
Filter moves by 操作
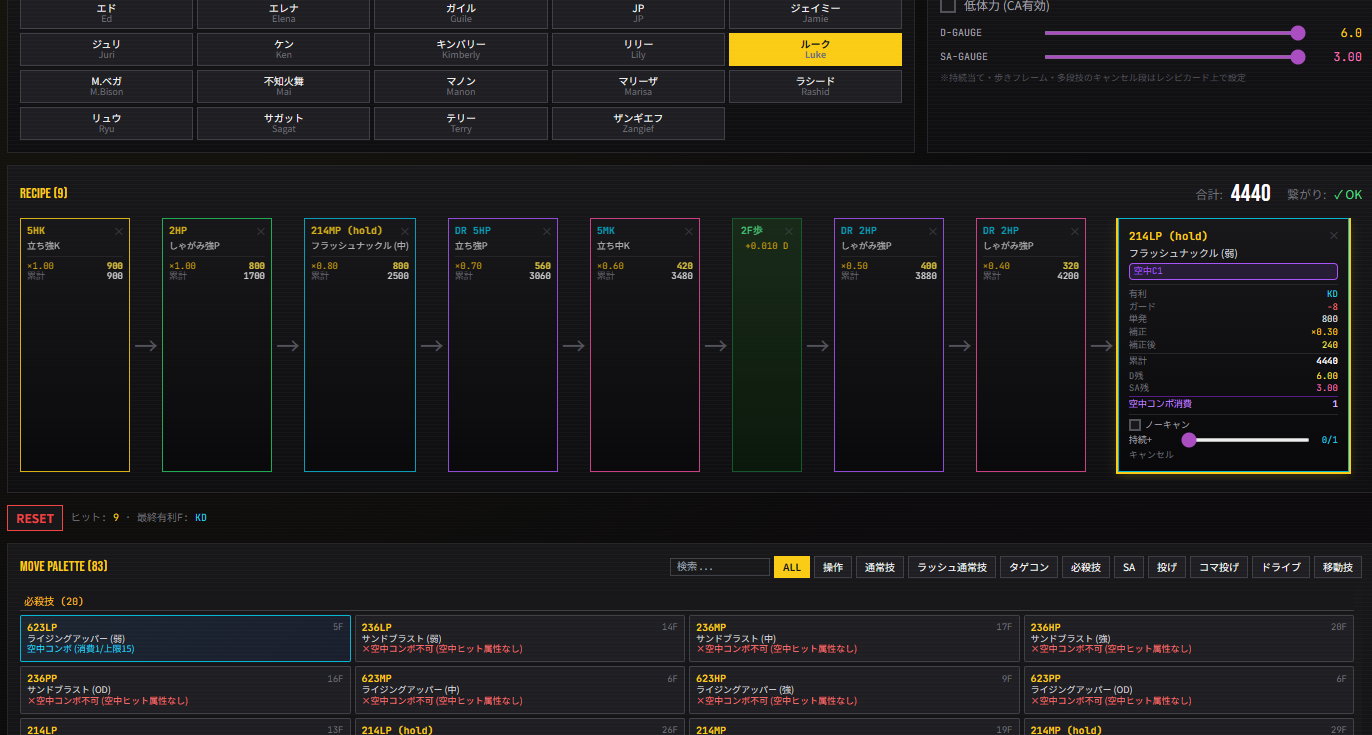pyautogui.click(x=833, y=567)
